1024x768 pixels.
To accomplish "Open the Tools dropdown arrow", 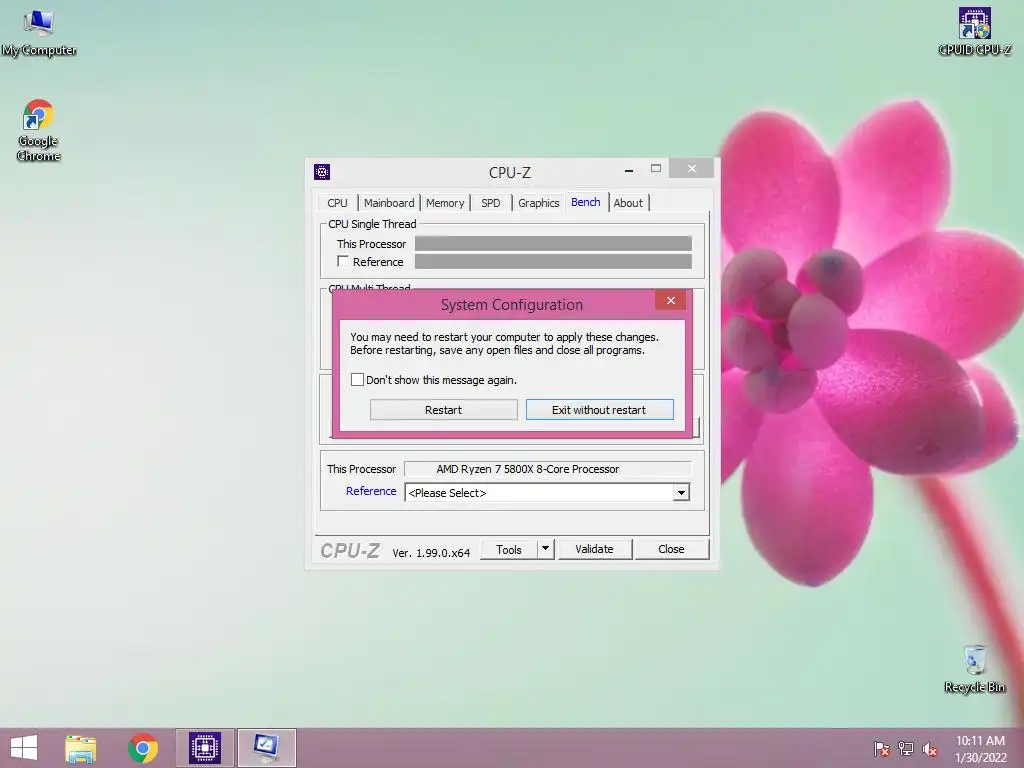I will (545, 549).
